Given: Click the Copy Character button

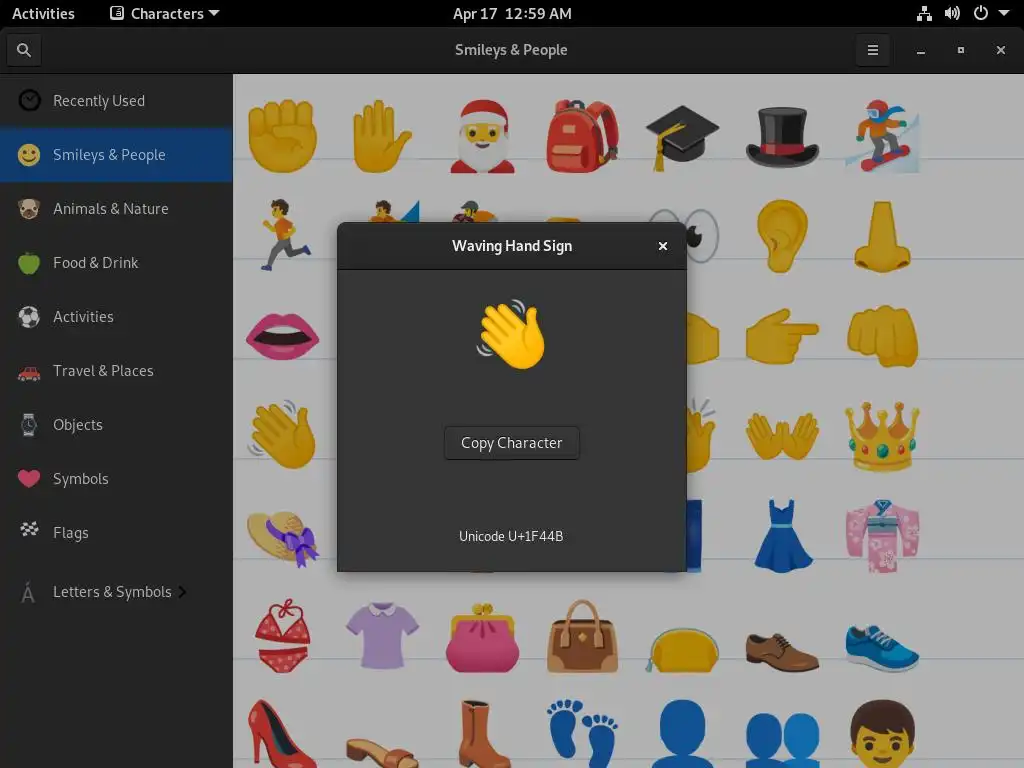Looking at the screenshot, I should click(x=511, y=443).
